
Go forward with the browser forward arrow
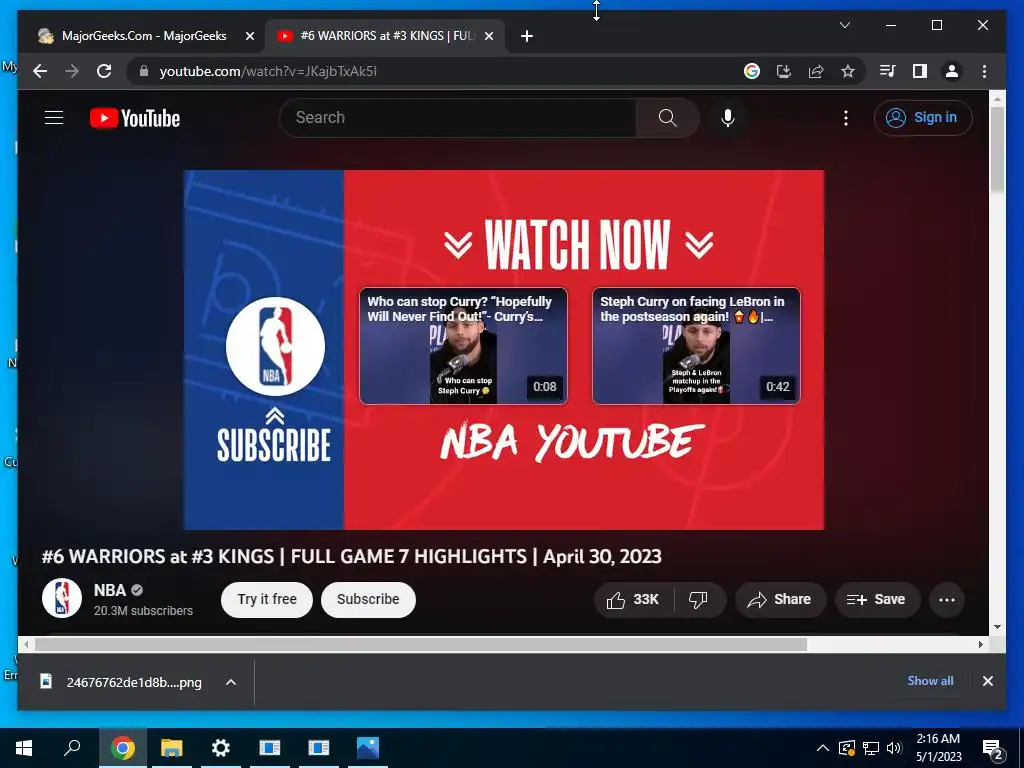click(x=72, y=71)
